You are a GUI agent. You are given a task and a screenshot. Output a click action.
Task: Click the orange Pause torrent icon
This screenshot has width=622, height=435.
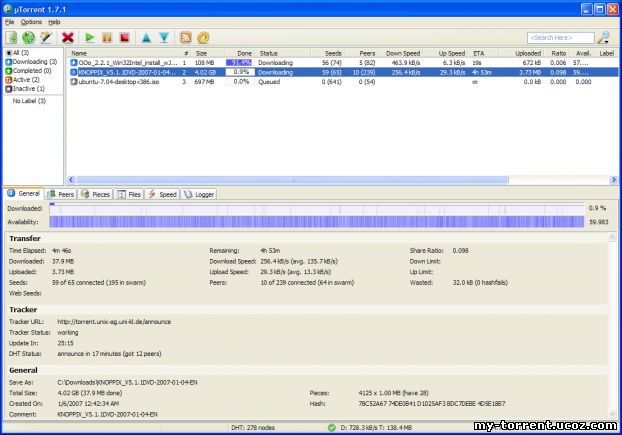(107, 38)
